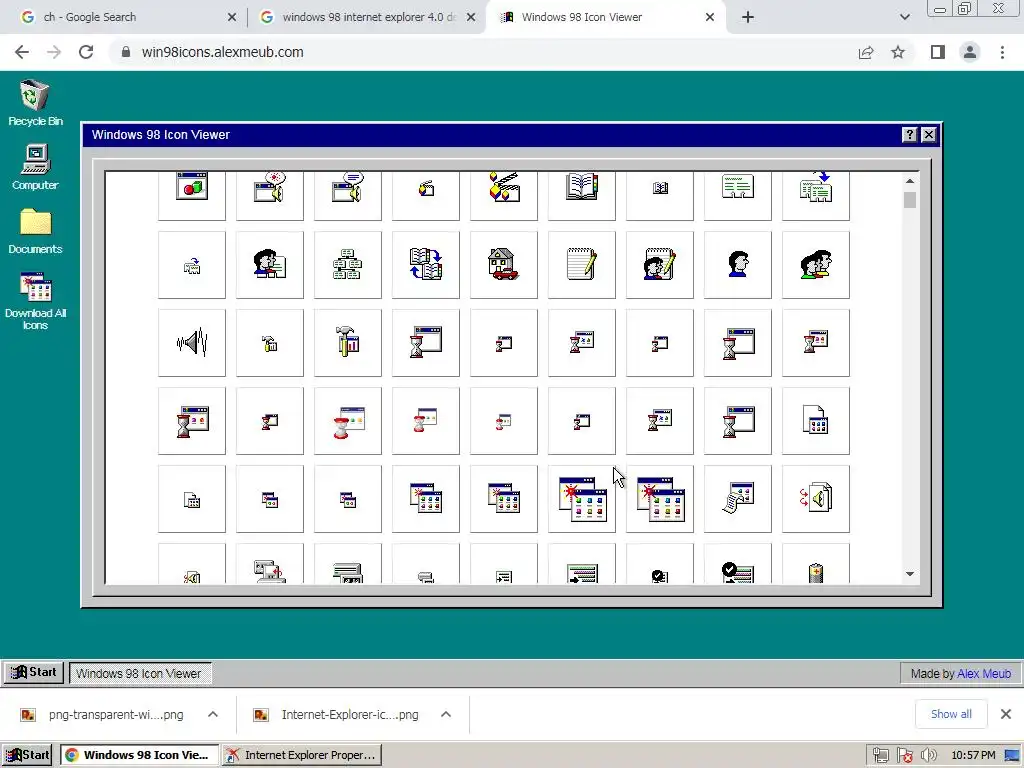Image resolution: width=1024 pixels, height=768 pixels.
Task: Select the Windows 98 Icon Viewer browser tab
Action: tap(605, 17)
